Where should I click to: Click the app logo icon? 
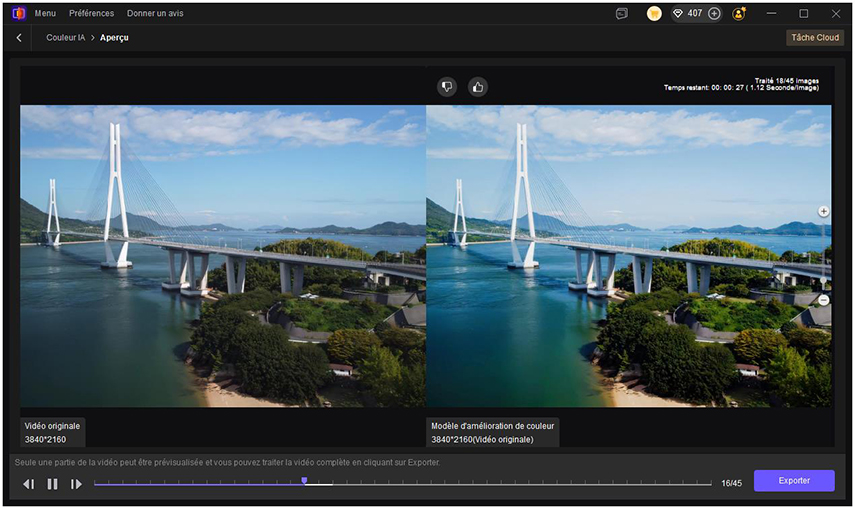[18, 14]
